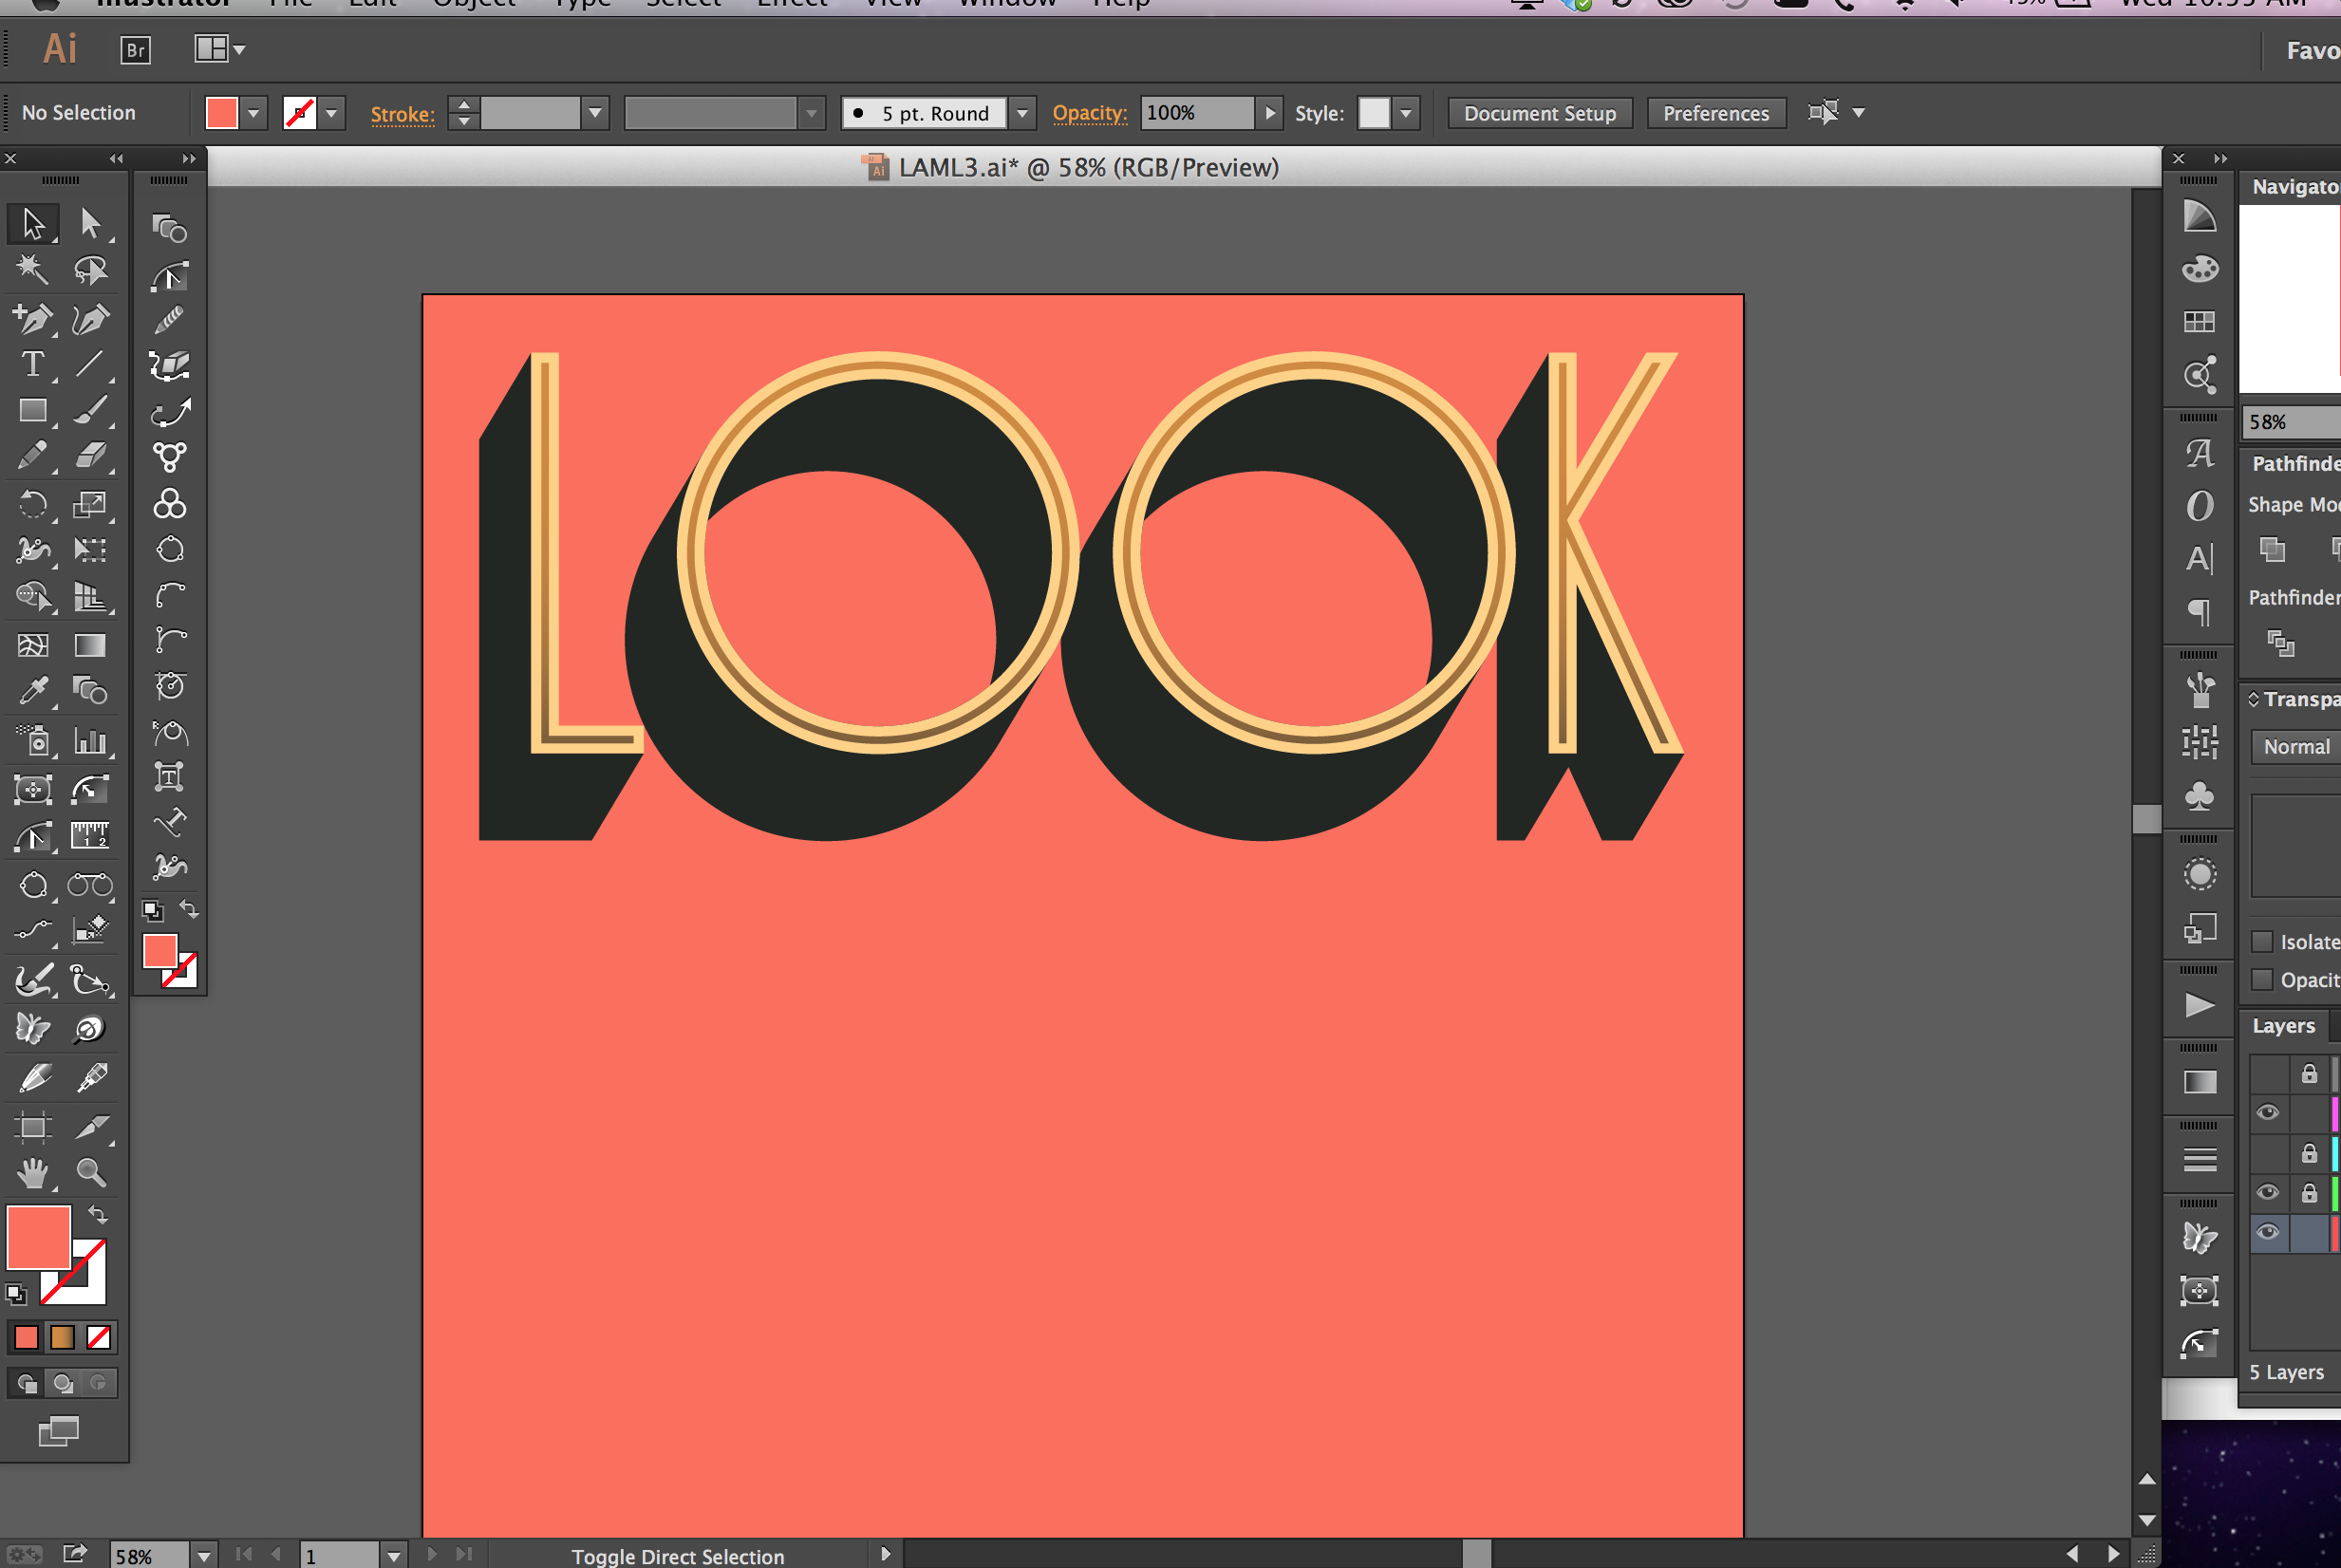Select the Column Graph tool
Screen dimensions: 2341x1568
pos(90,741)
